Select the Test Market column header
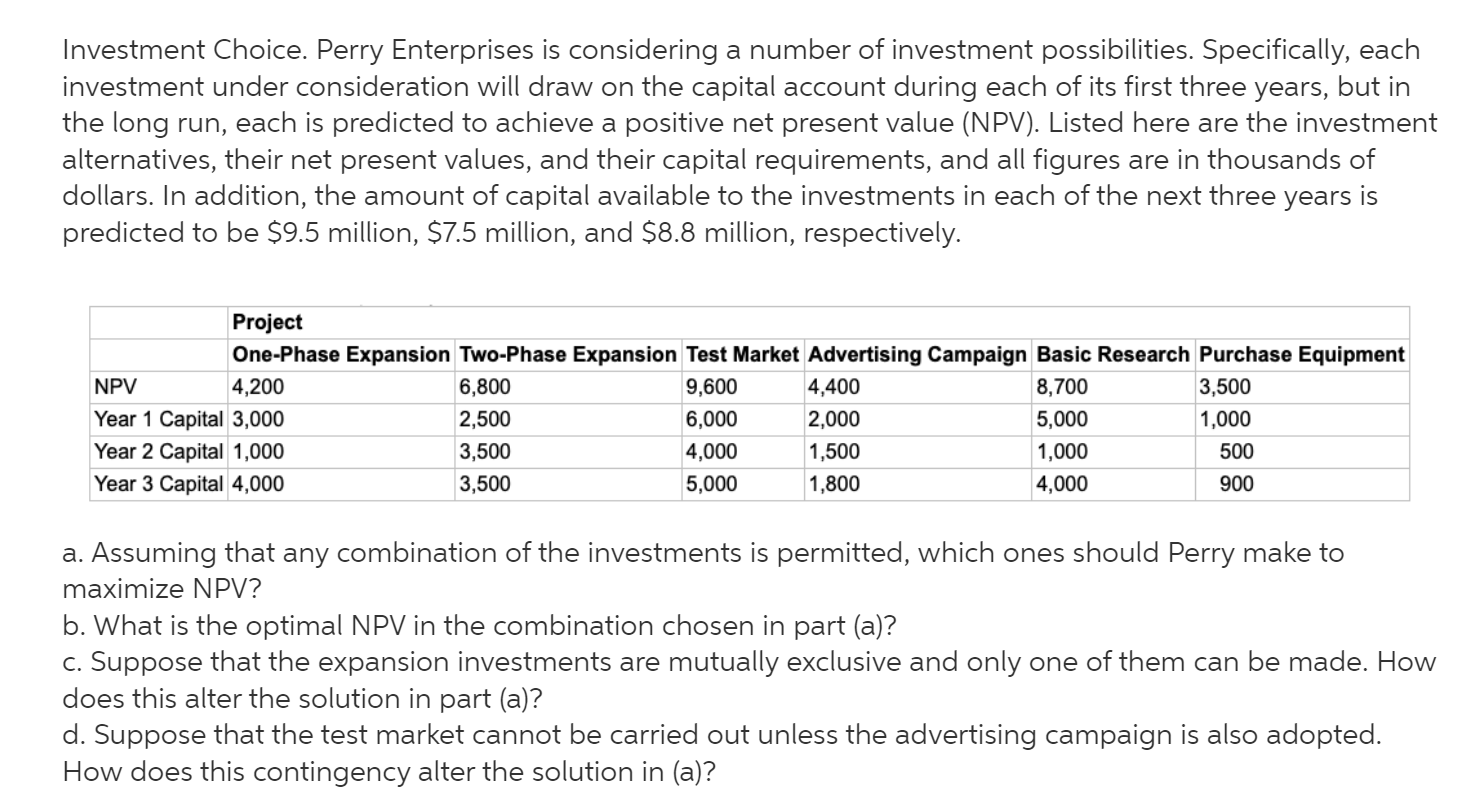The height and width of the screenshot is (804, 1463). pos(742,355)
